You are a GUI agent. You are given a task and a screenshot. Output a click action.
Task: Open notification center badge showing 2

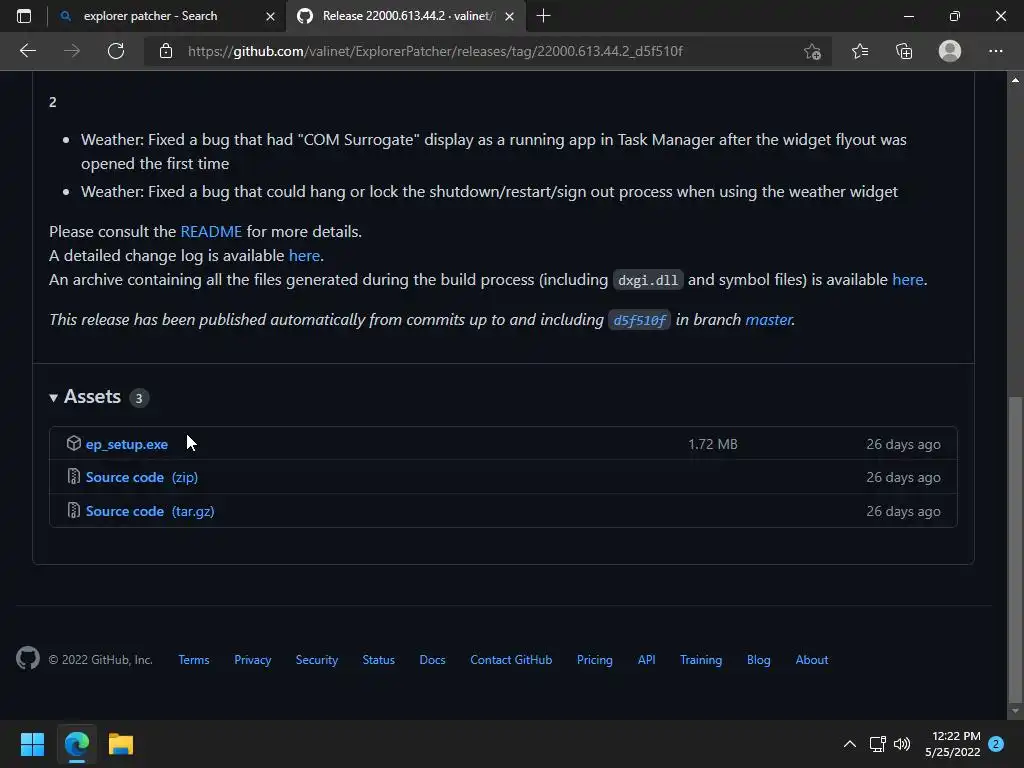996,744
